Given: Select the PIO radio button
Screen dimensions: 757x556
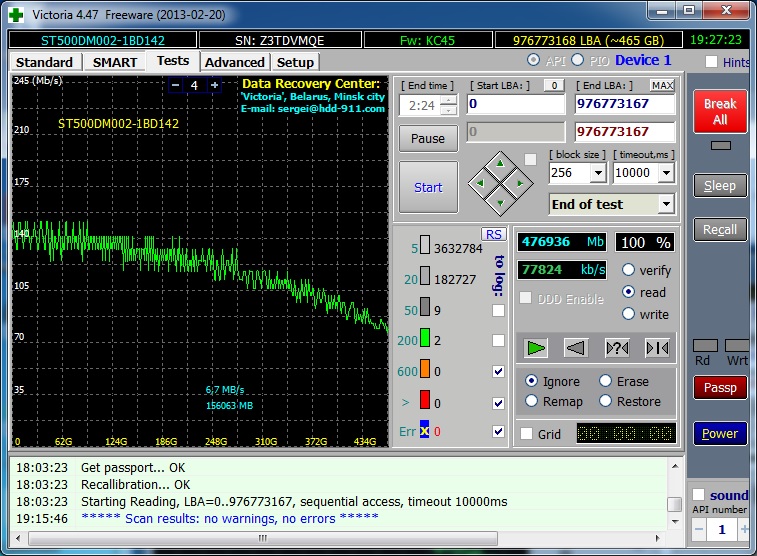Looking at the screenshot, I should pyautogui.click(x=577, y=60).
